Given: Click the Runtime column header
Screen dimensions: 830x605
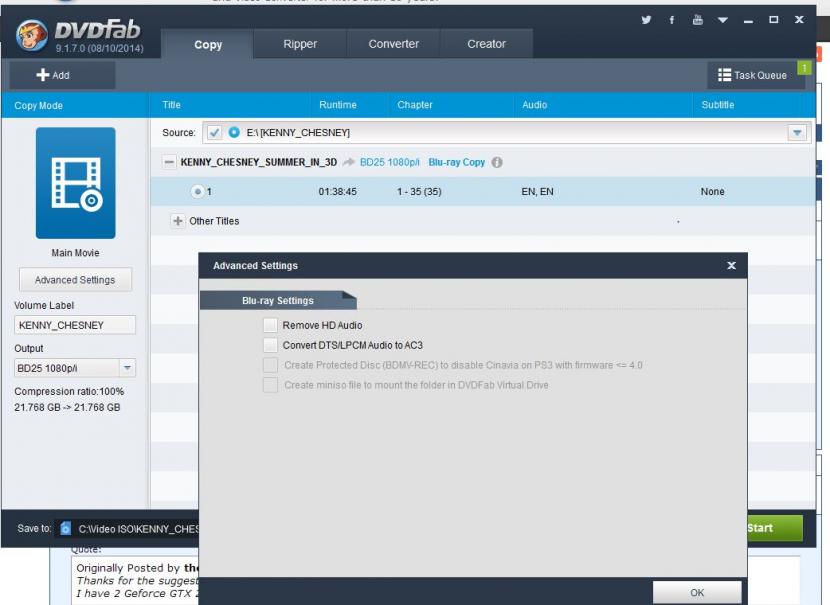Looking at the screenshot, I should coord(338,105).
